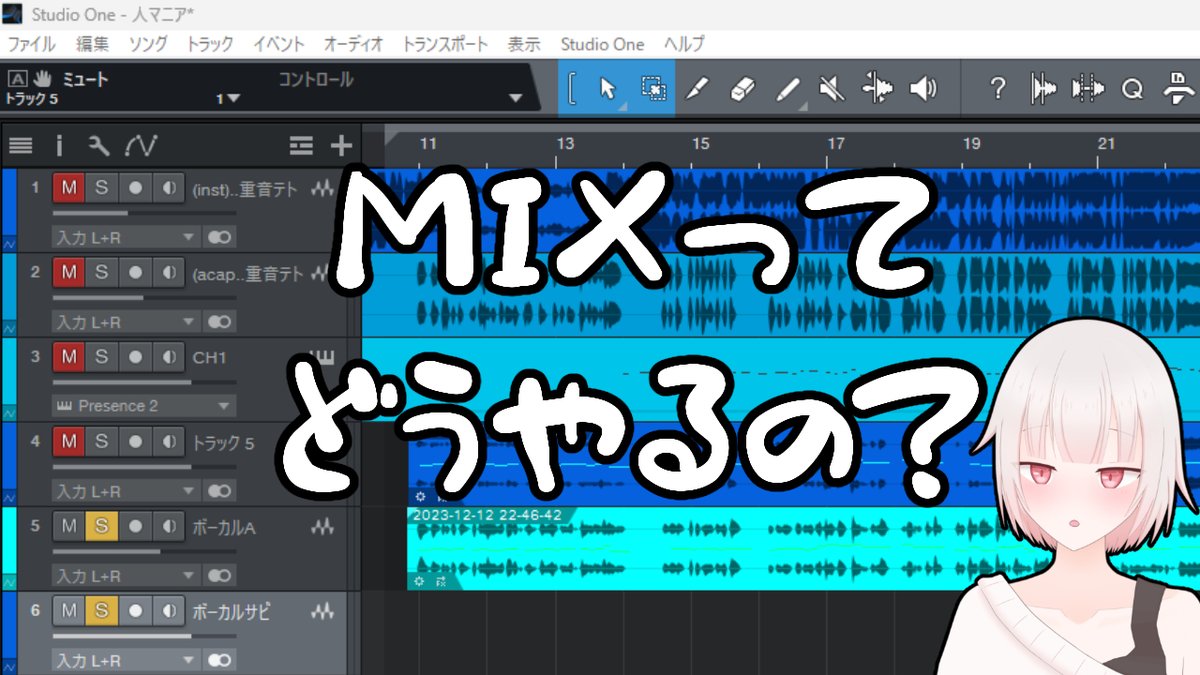Arm record on track 1
Image resolution: width=1200 pixels, height=675 pixels.
(x=135, y=188)
